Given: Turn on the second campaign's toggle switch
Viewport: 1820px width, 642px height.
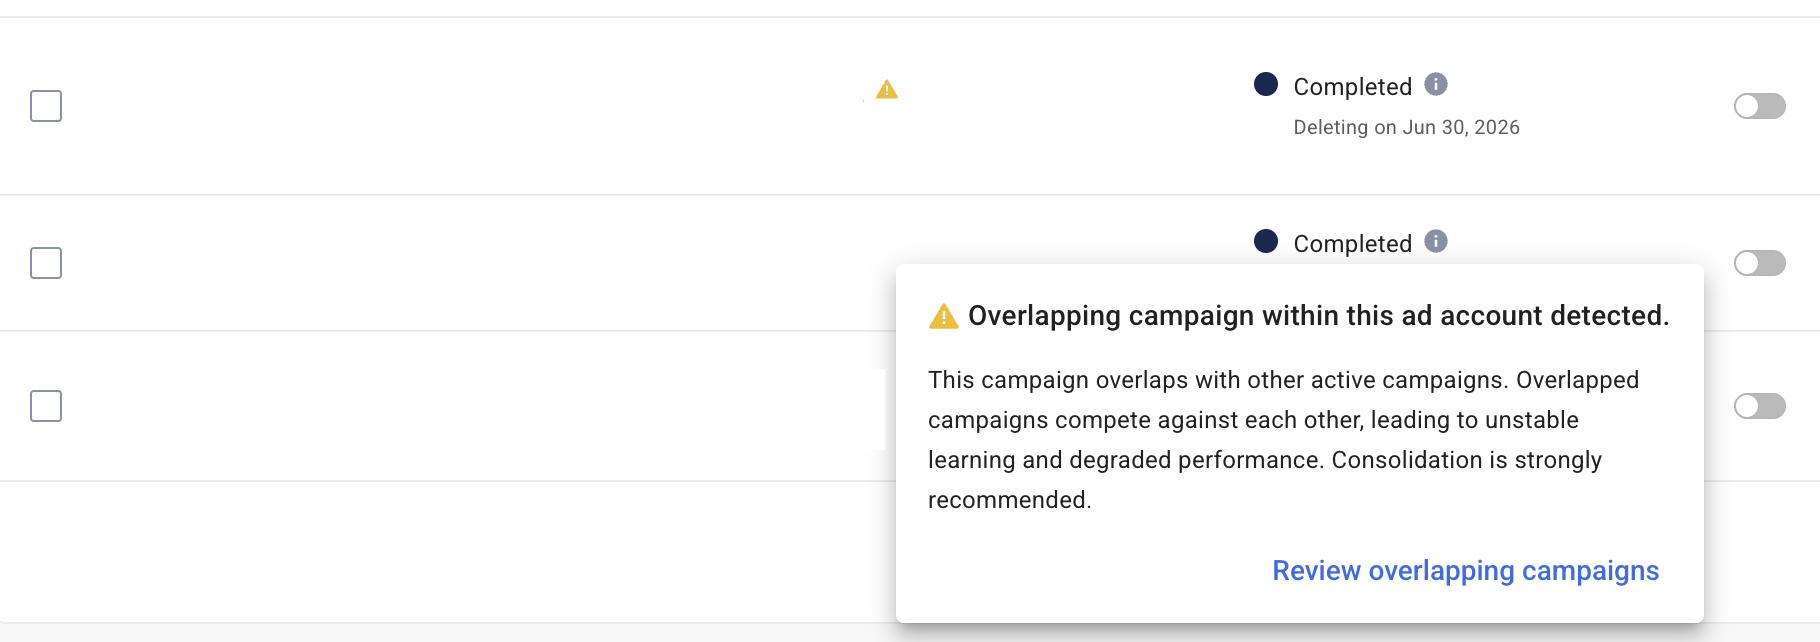Looking at the screenshot, I should (x=1759, y=263).
